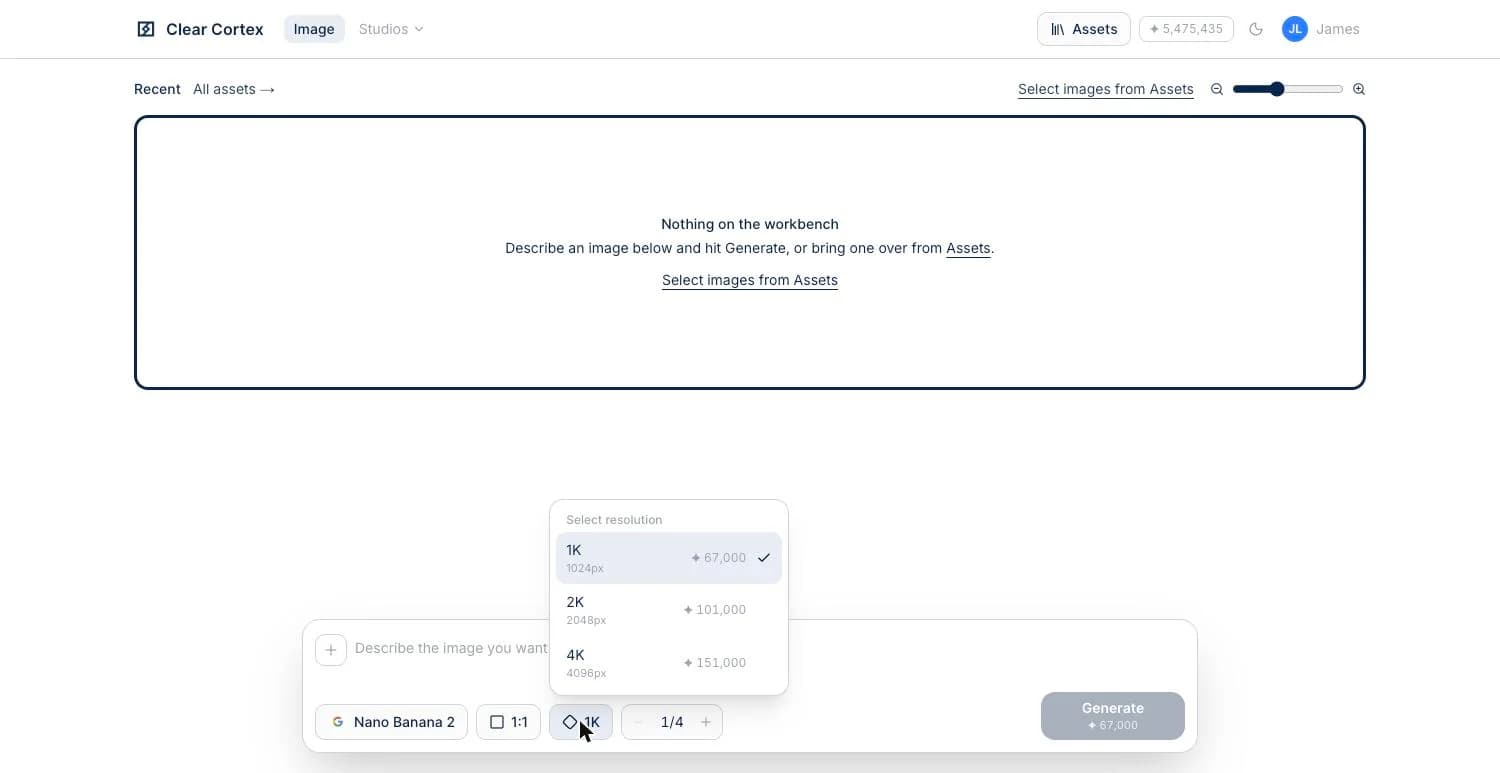Click the zoom in magnifier icon
This screenshot has width=1500, height=773.
(1359, 89)
